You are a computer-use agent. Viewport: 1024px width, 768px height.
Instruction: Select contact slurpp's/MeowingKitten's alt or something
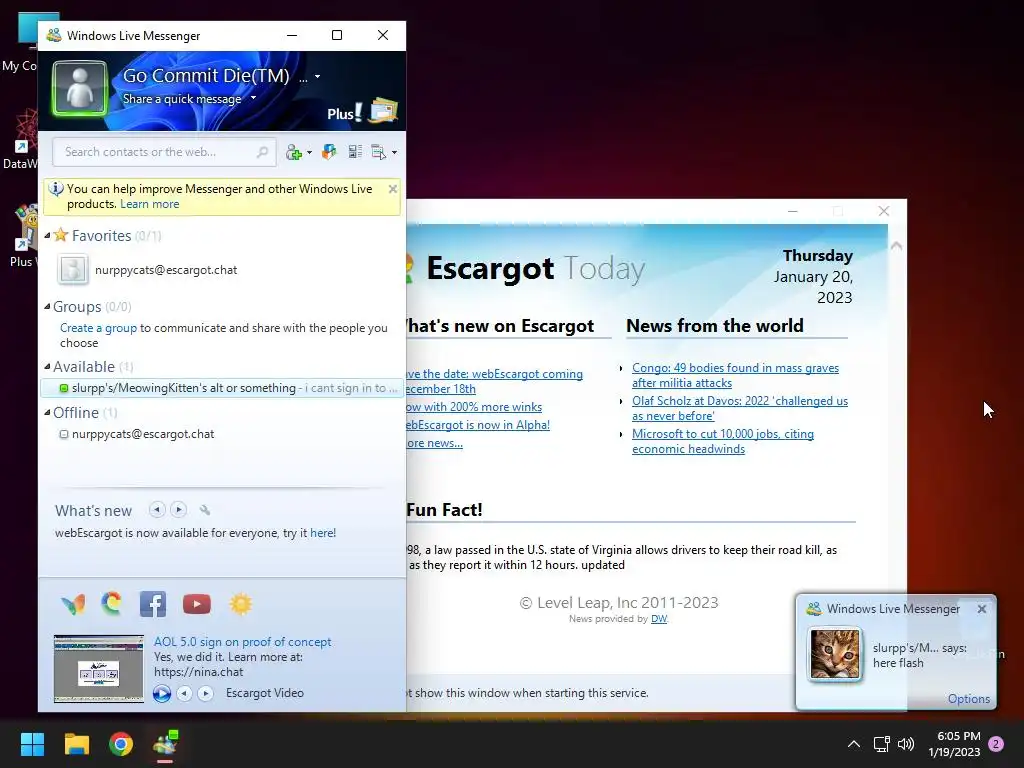click(222, 388)
